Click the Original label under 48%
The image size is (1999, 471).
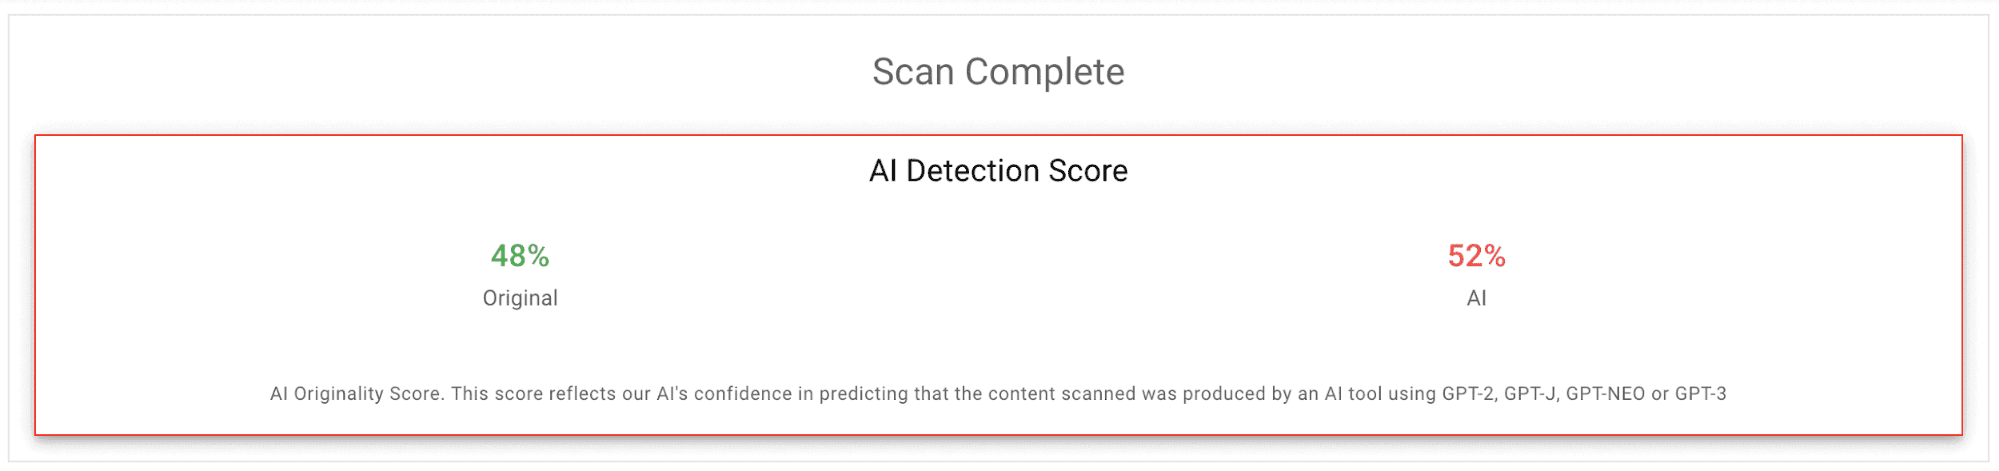(x=520, y=298)
